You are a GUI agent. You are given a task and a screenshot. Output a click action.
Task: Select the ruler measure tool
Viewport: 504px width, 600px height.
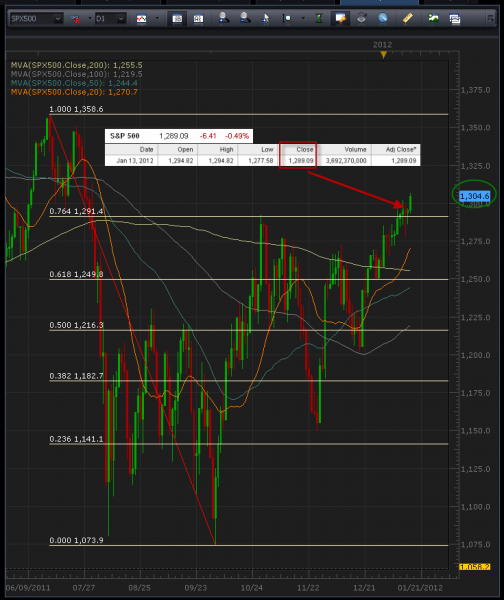(408, 18)
